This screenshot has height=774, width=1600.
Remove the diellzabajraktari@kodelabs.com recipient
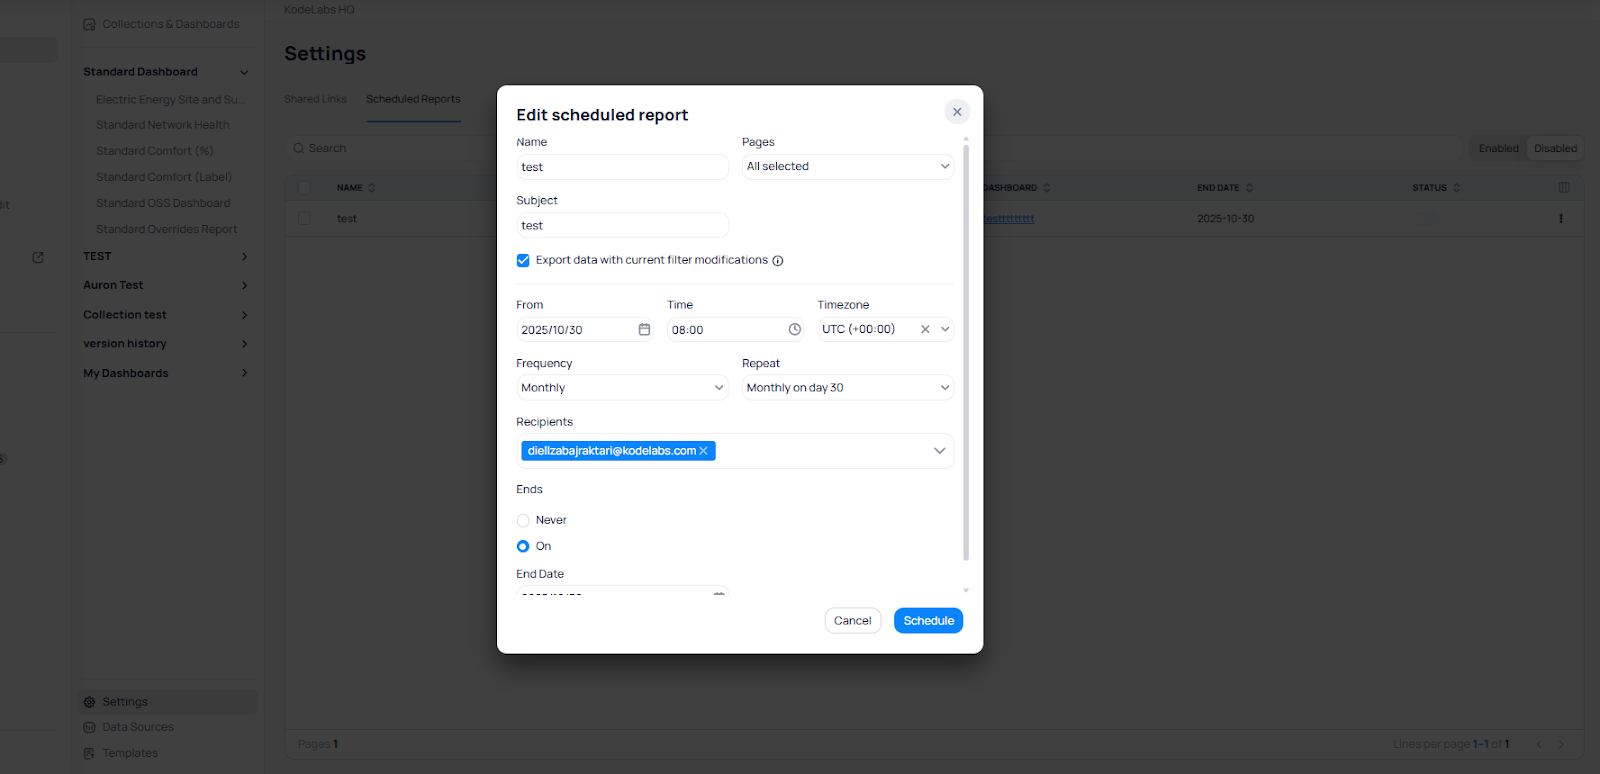pyautogui.click(x=704, y=451)
